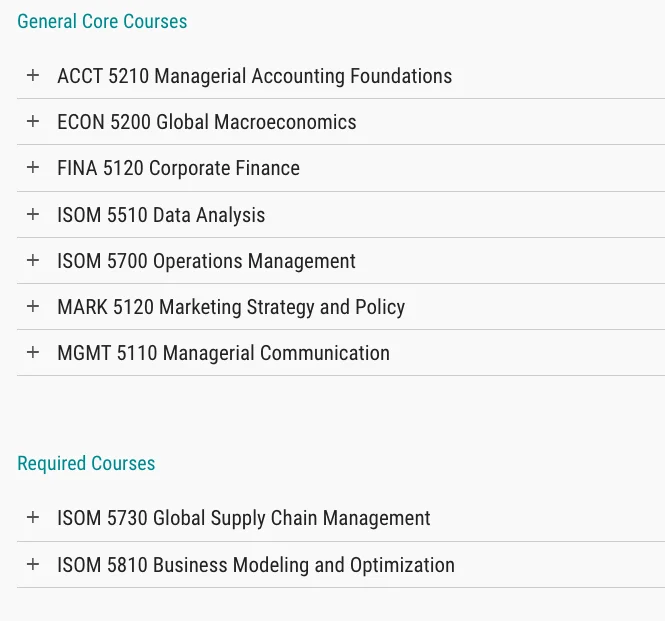Expand Marketing Strategy and Policy row
The image size is (665, 621).
click(231, 307)
